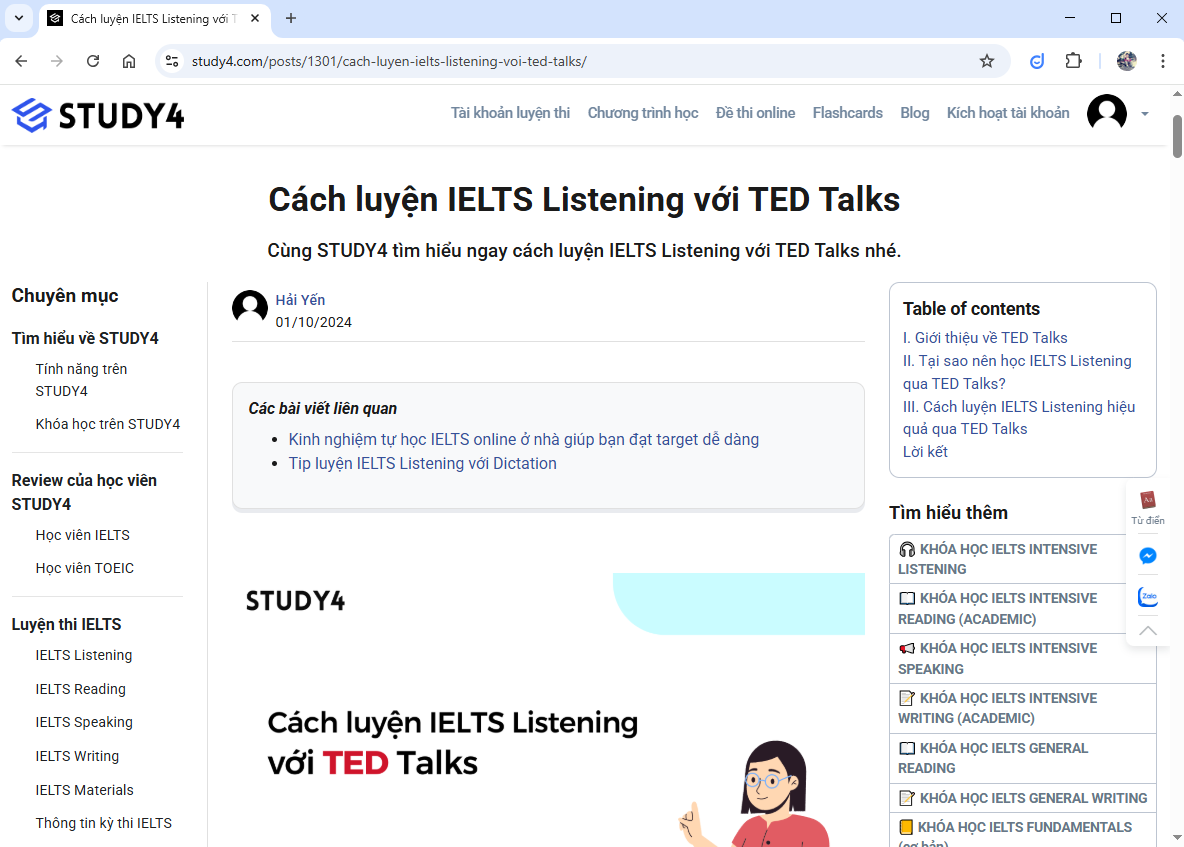This screenshot has width=1184, height=847.
Task: Open Khóa học trên STUDY4
Action: 108,424
